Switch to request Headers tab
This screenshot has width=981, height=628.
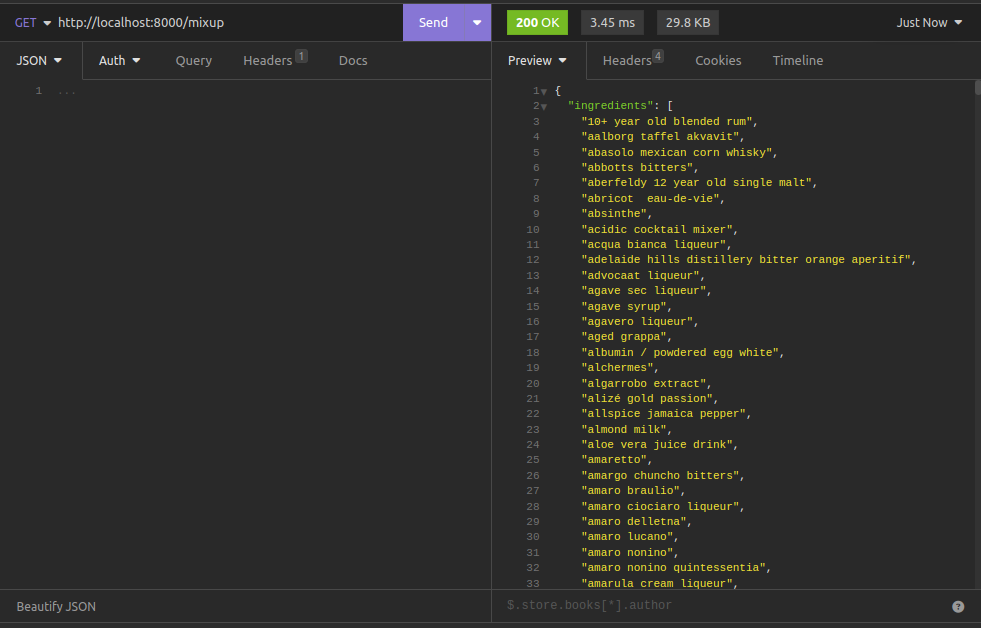click(268, 60)
